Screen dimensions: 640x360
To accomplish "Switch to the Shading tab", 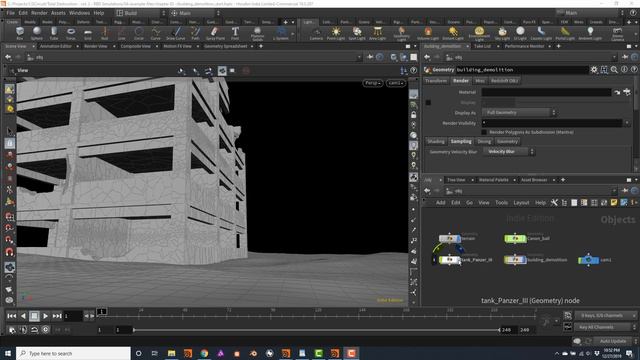I will [x=436, y=142].
